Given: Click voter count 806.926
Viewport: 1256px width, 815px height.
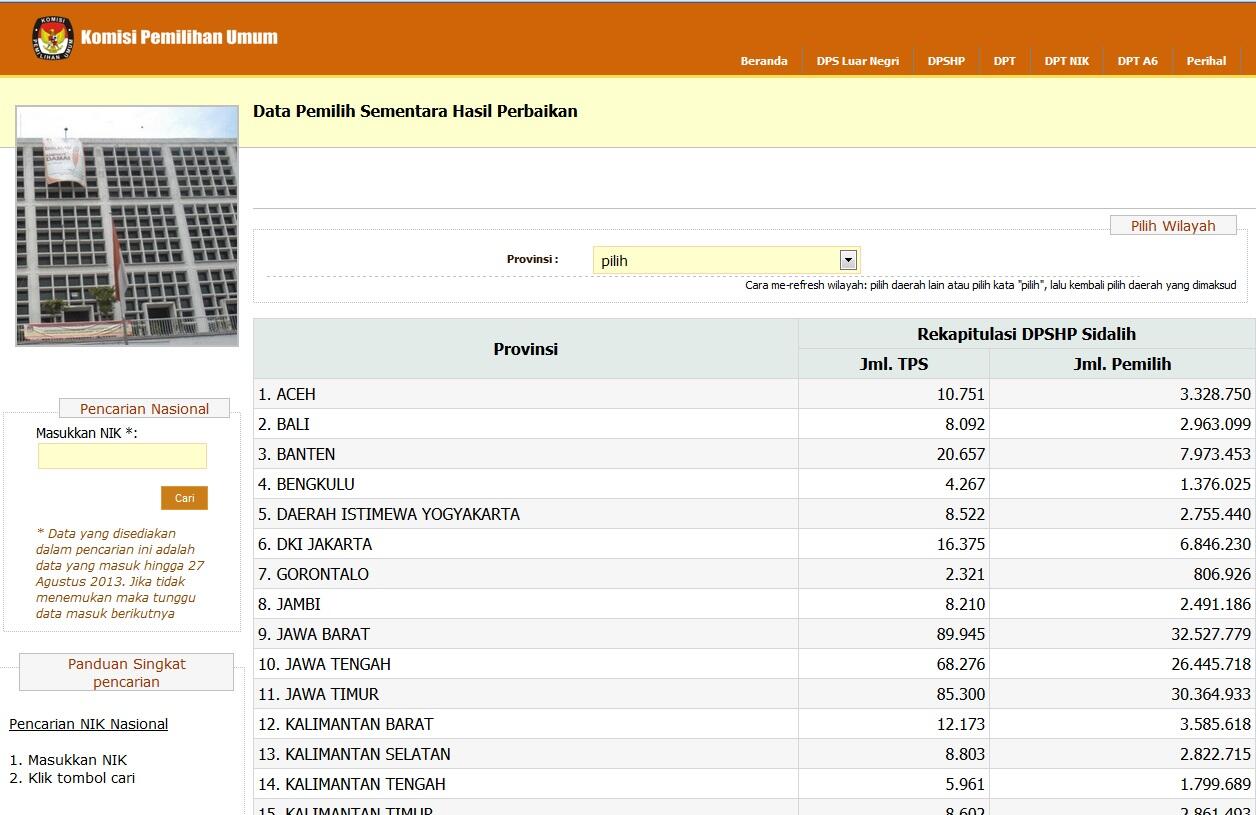Looking at the screenshot, I should [1224, 574].
